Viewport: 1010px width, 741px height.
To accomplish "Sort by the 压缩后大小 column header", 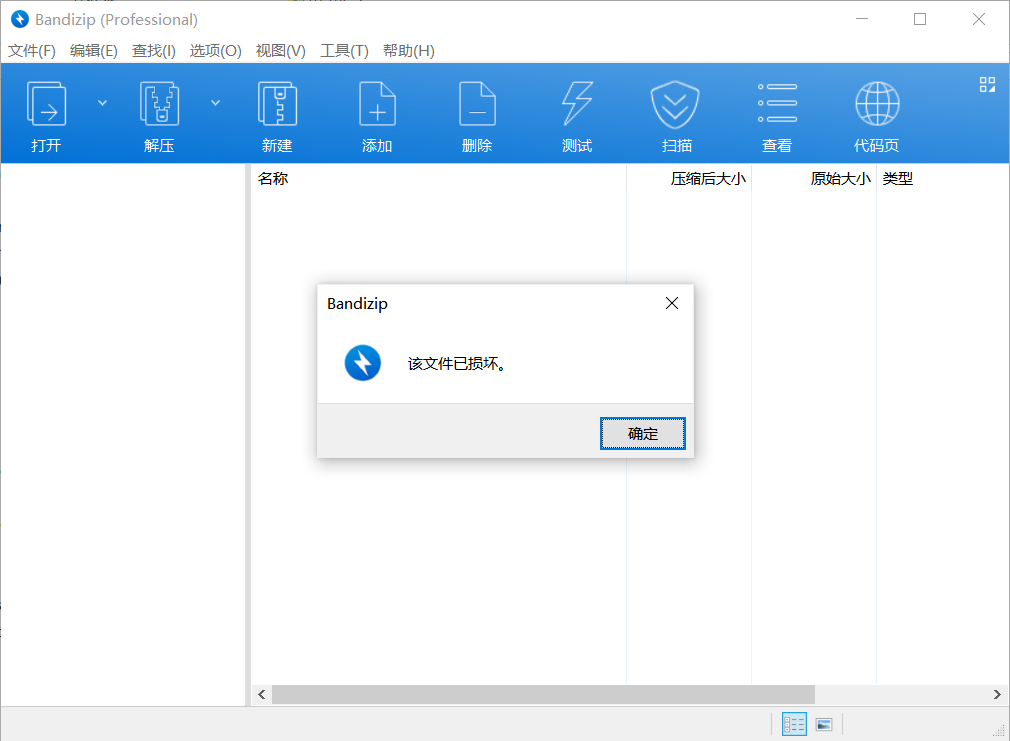I will (x=689, y=178).
